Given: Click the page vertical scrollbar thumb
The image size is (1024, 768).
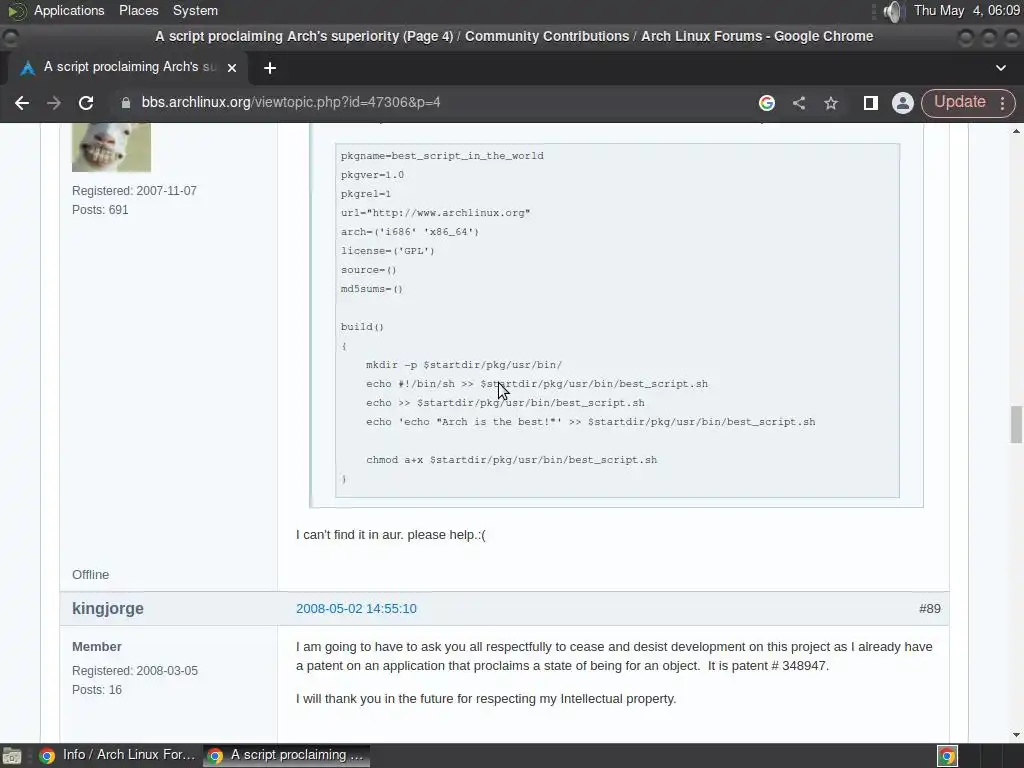Looking at the screenshot, I should (1016, 424).
